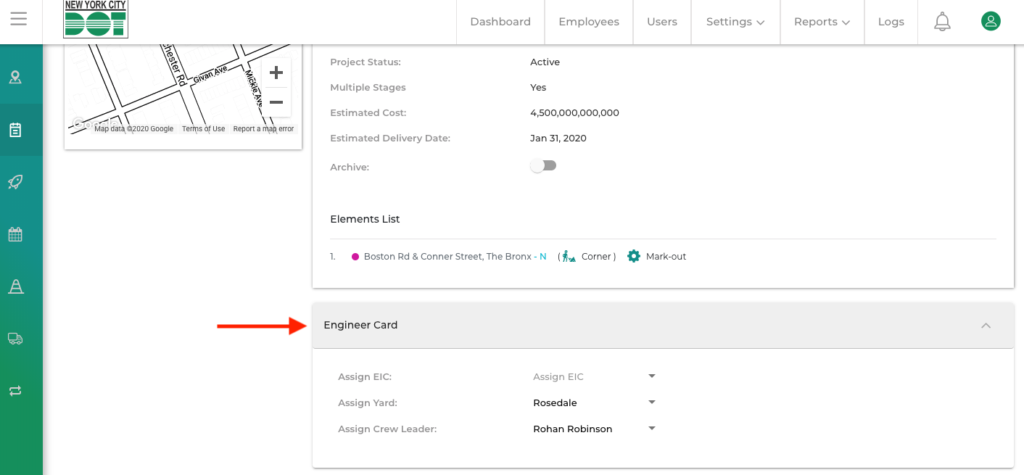Toggle the Archive switch

point(543,166)
